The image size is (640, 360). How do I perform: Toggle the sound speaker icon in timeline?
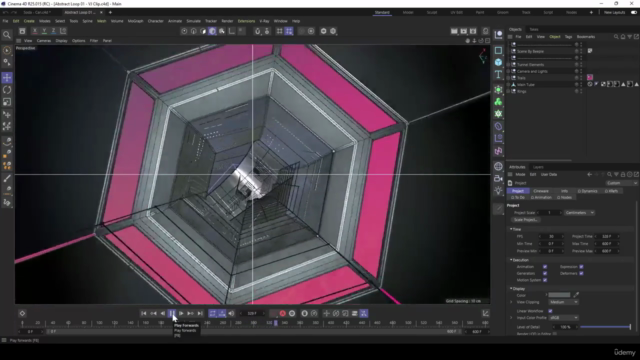coord(231,313)
